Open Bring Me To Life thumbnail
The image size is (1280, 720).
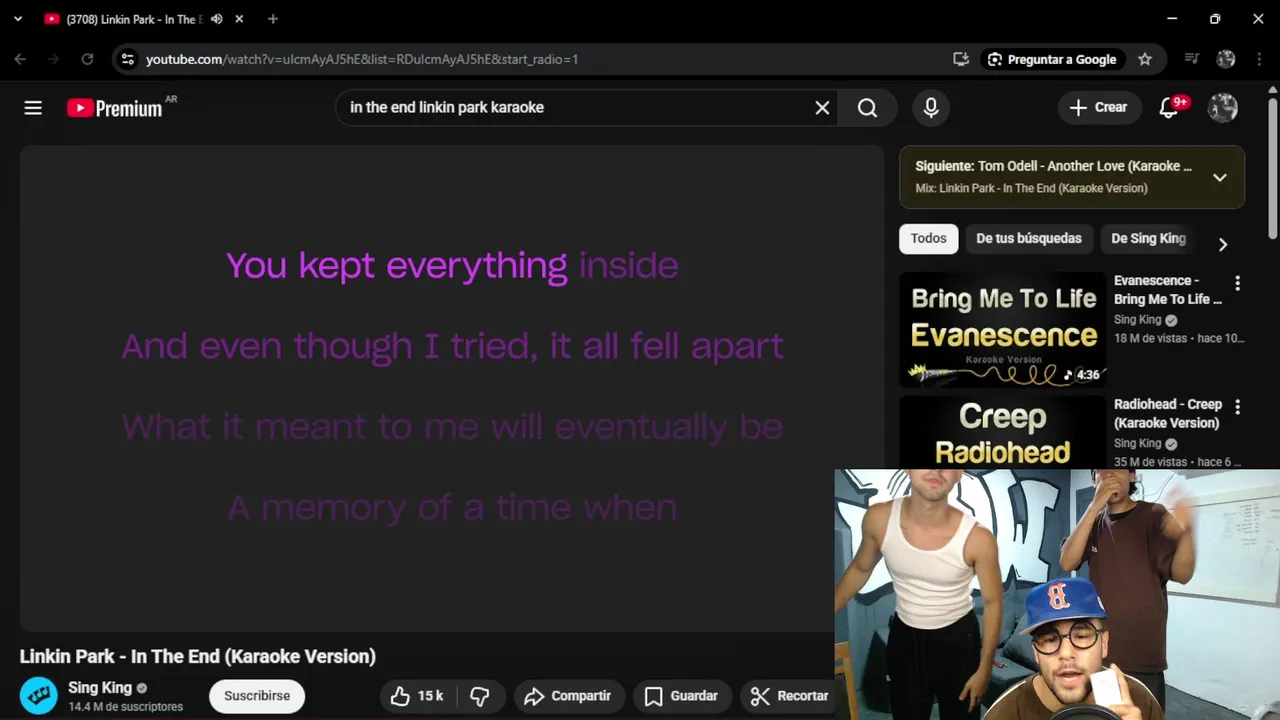[x=1002, y=329]
